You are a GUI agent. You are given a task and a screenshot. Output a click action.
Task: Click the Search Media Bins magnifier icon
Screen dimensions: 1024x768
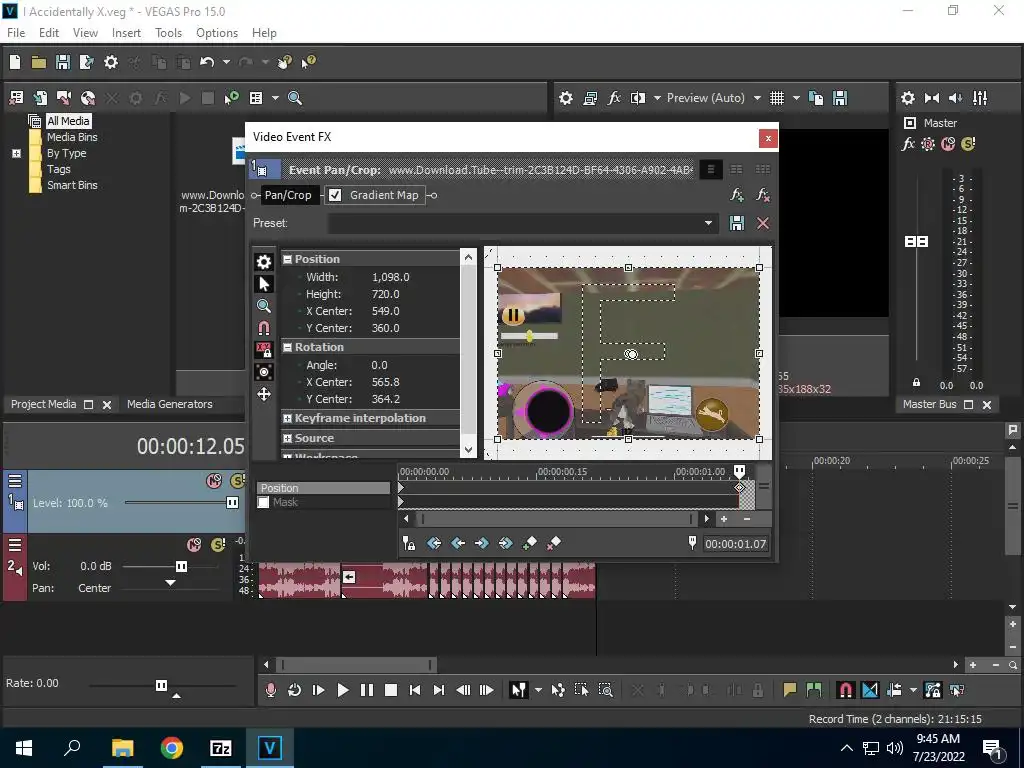(295, 98)
